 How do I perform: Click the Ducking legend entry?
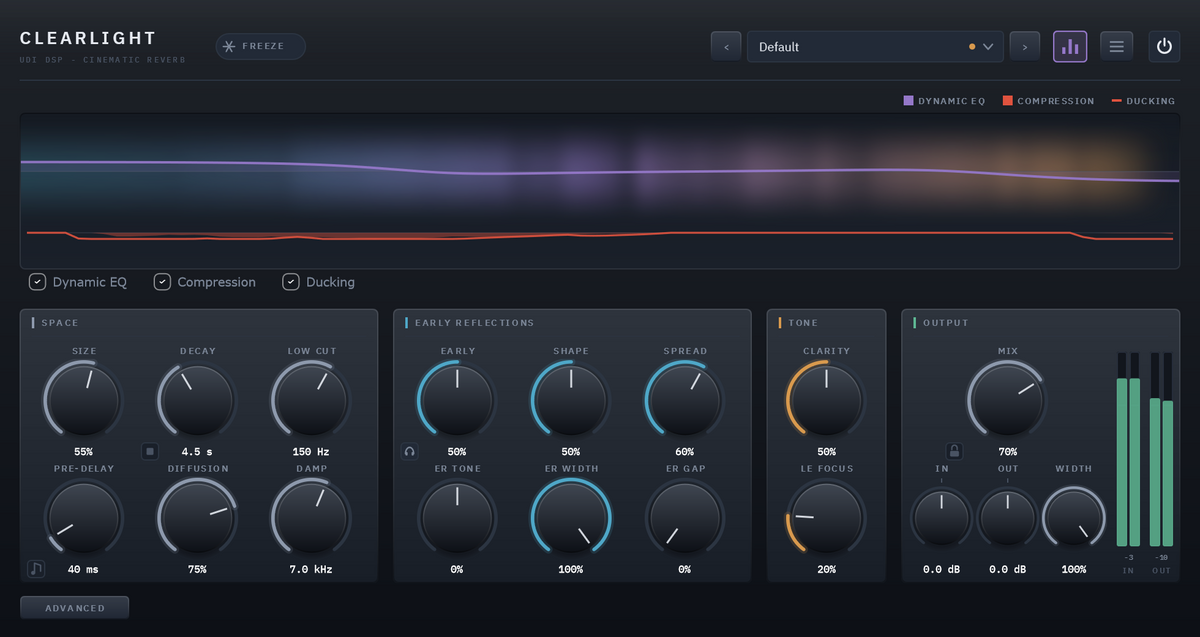pyautogui.click(x=1143, y=101)
